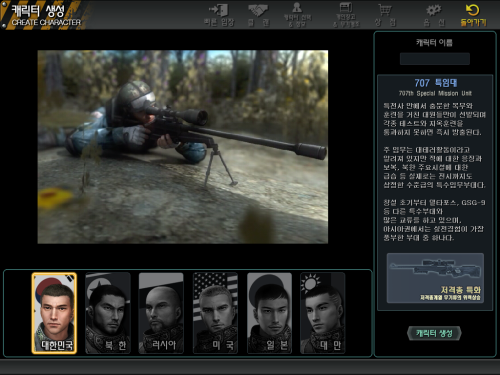Image resolution: width=500 pixels, height=375 pixels.
Task: Click the yellow go back arrow
Action: [473, 10]
